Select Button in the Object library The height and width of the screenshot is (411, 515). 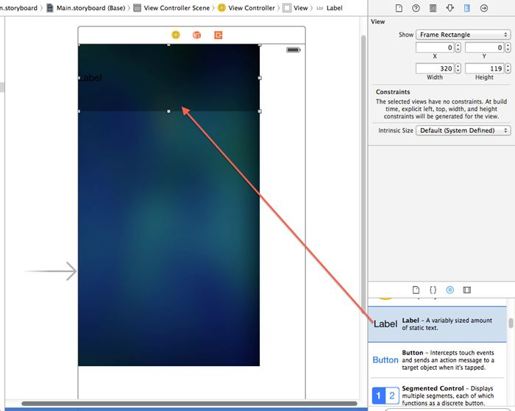[x=437, y=360]
